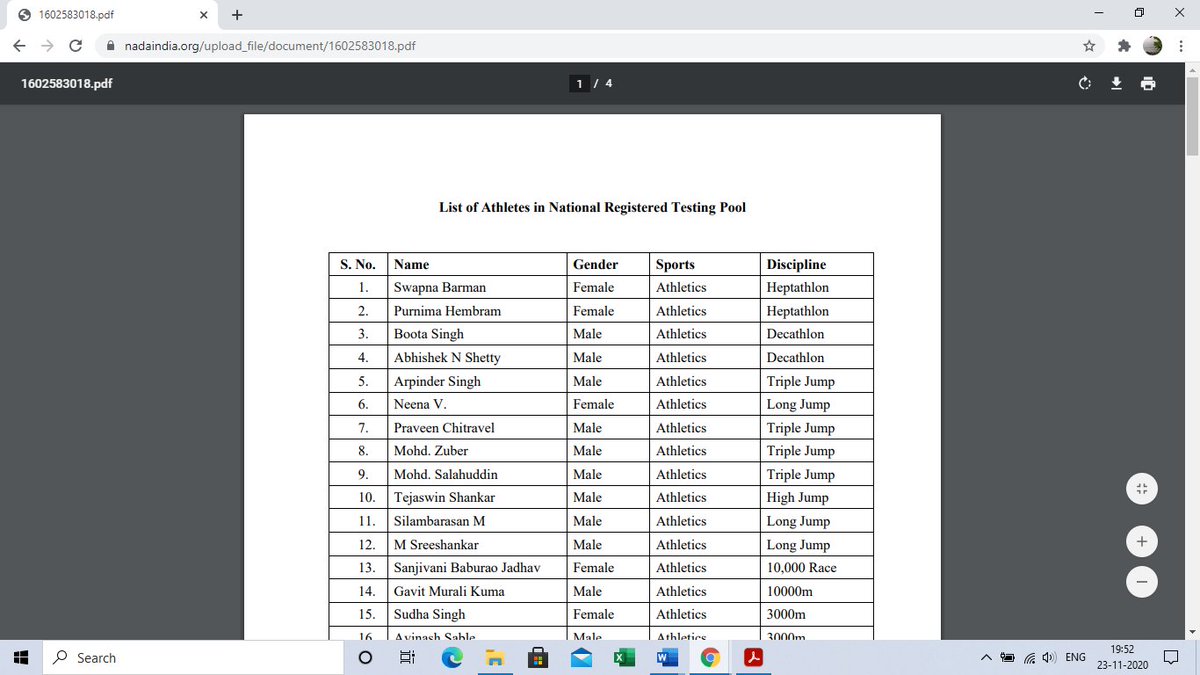Open Adobe Acrobat from taskbar

(753, 657)
